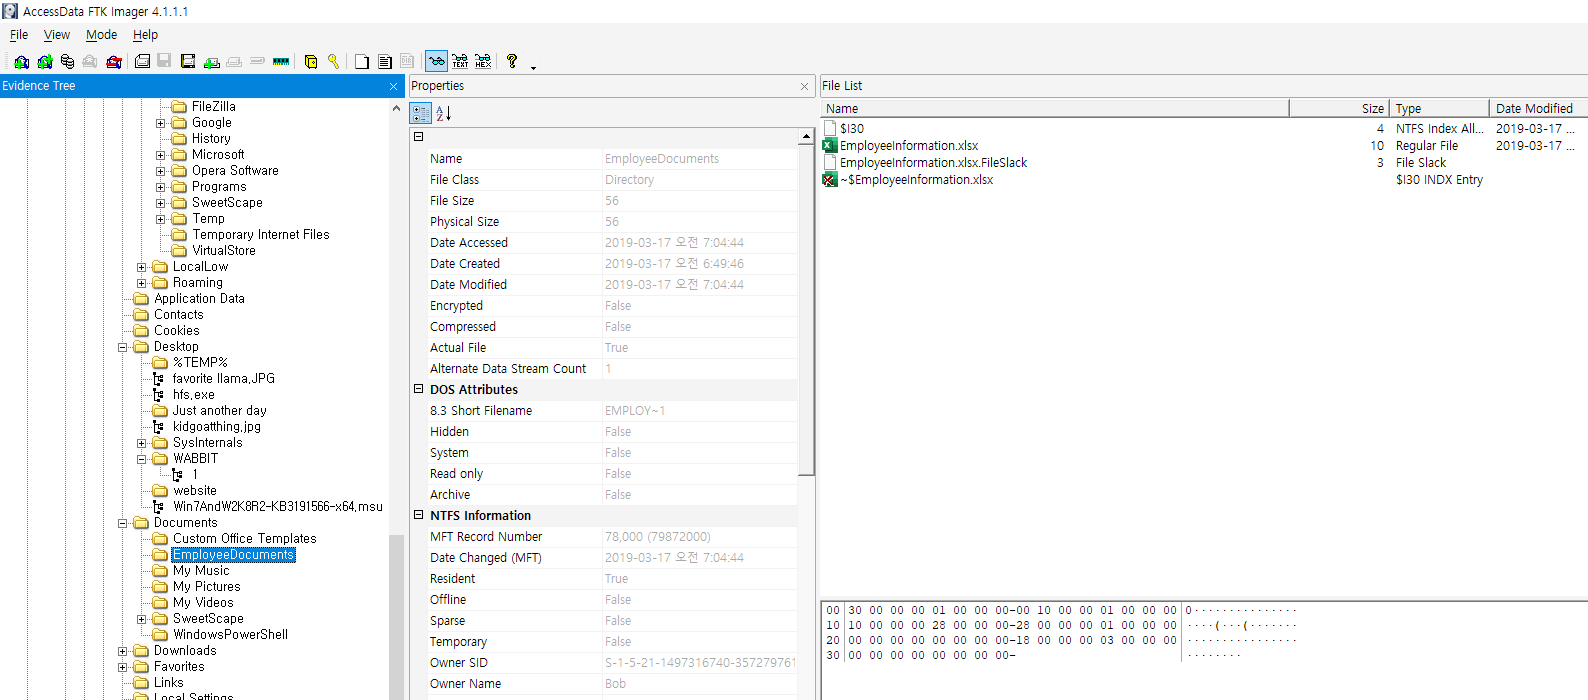Select hfs.exe tree item
Image resolution: width=1588 pixels, height=700 pixels.
[193, 395]
